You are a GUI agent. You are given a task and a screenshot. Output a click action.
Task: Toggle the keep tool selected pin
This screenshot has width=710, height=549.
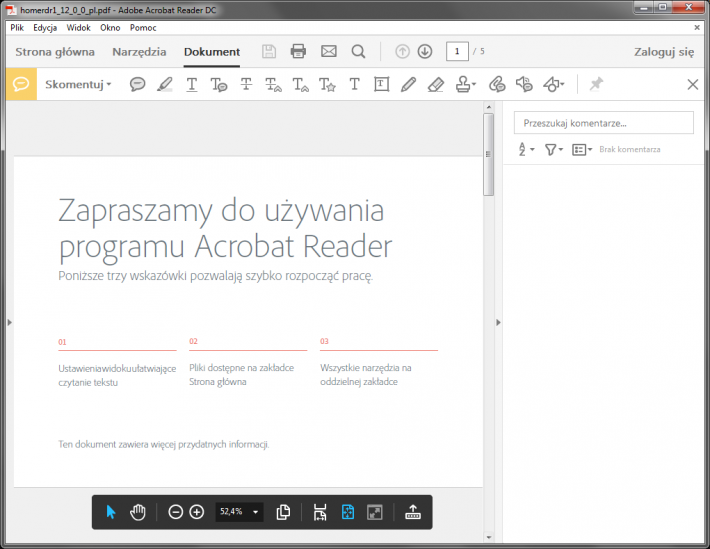coord(596,84)
